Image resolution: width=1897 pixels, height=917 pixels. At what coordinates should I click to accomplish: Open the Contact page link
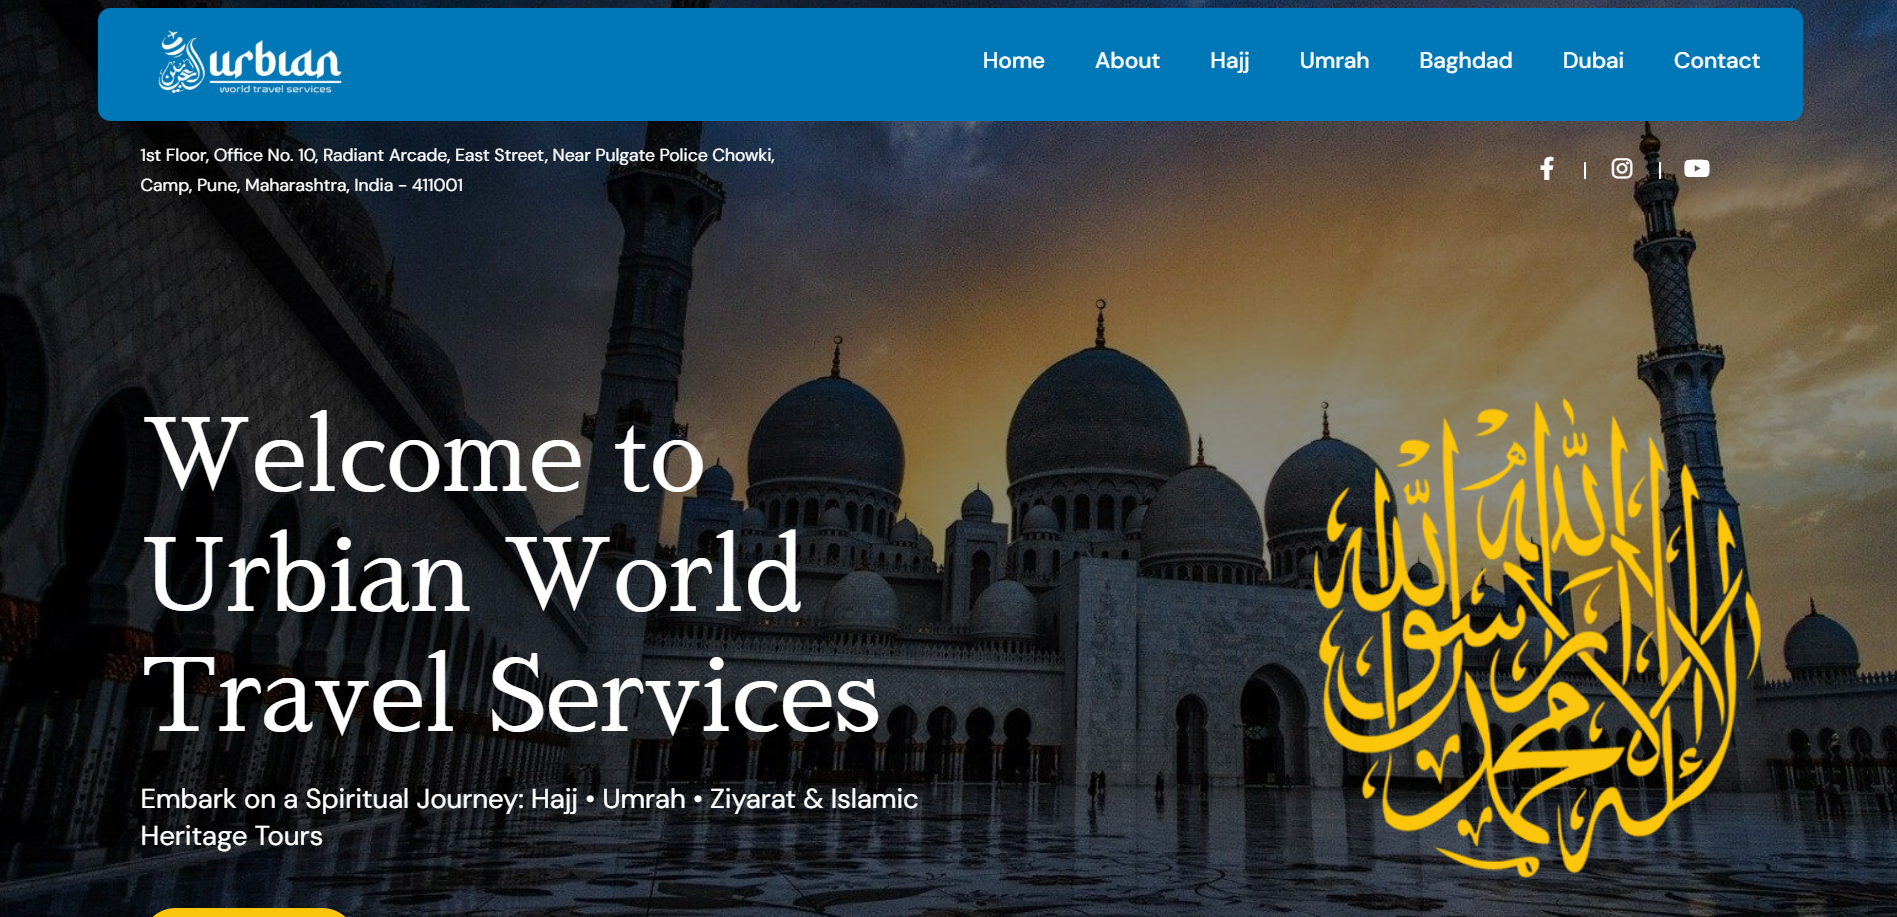click(1716, 61)
